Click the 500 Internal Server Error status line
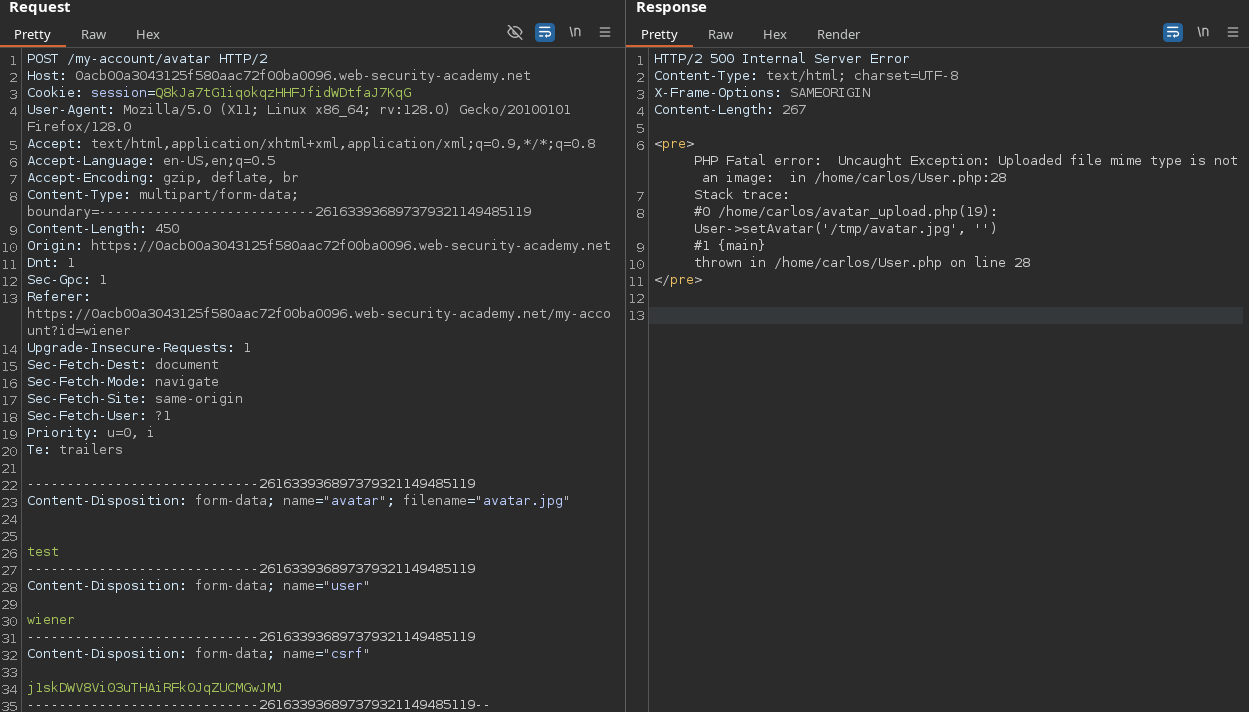The width and height of the screenshot is (1249, 712). [781, 59]
